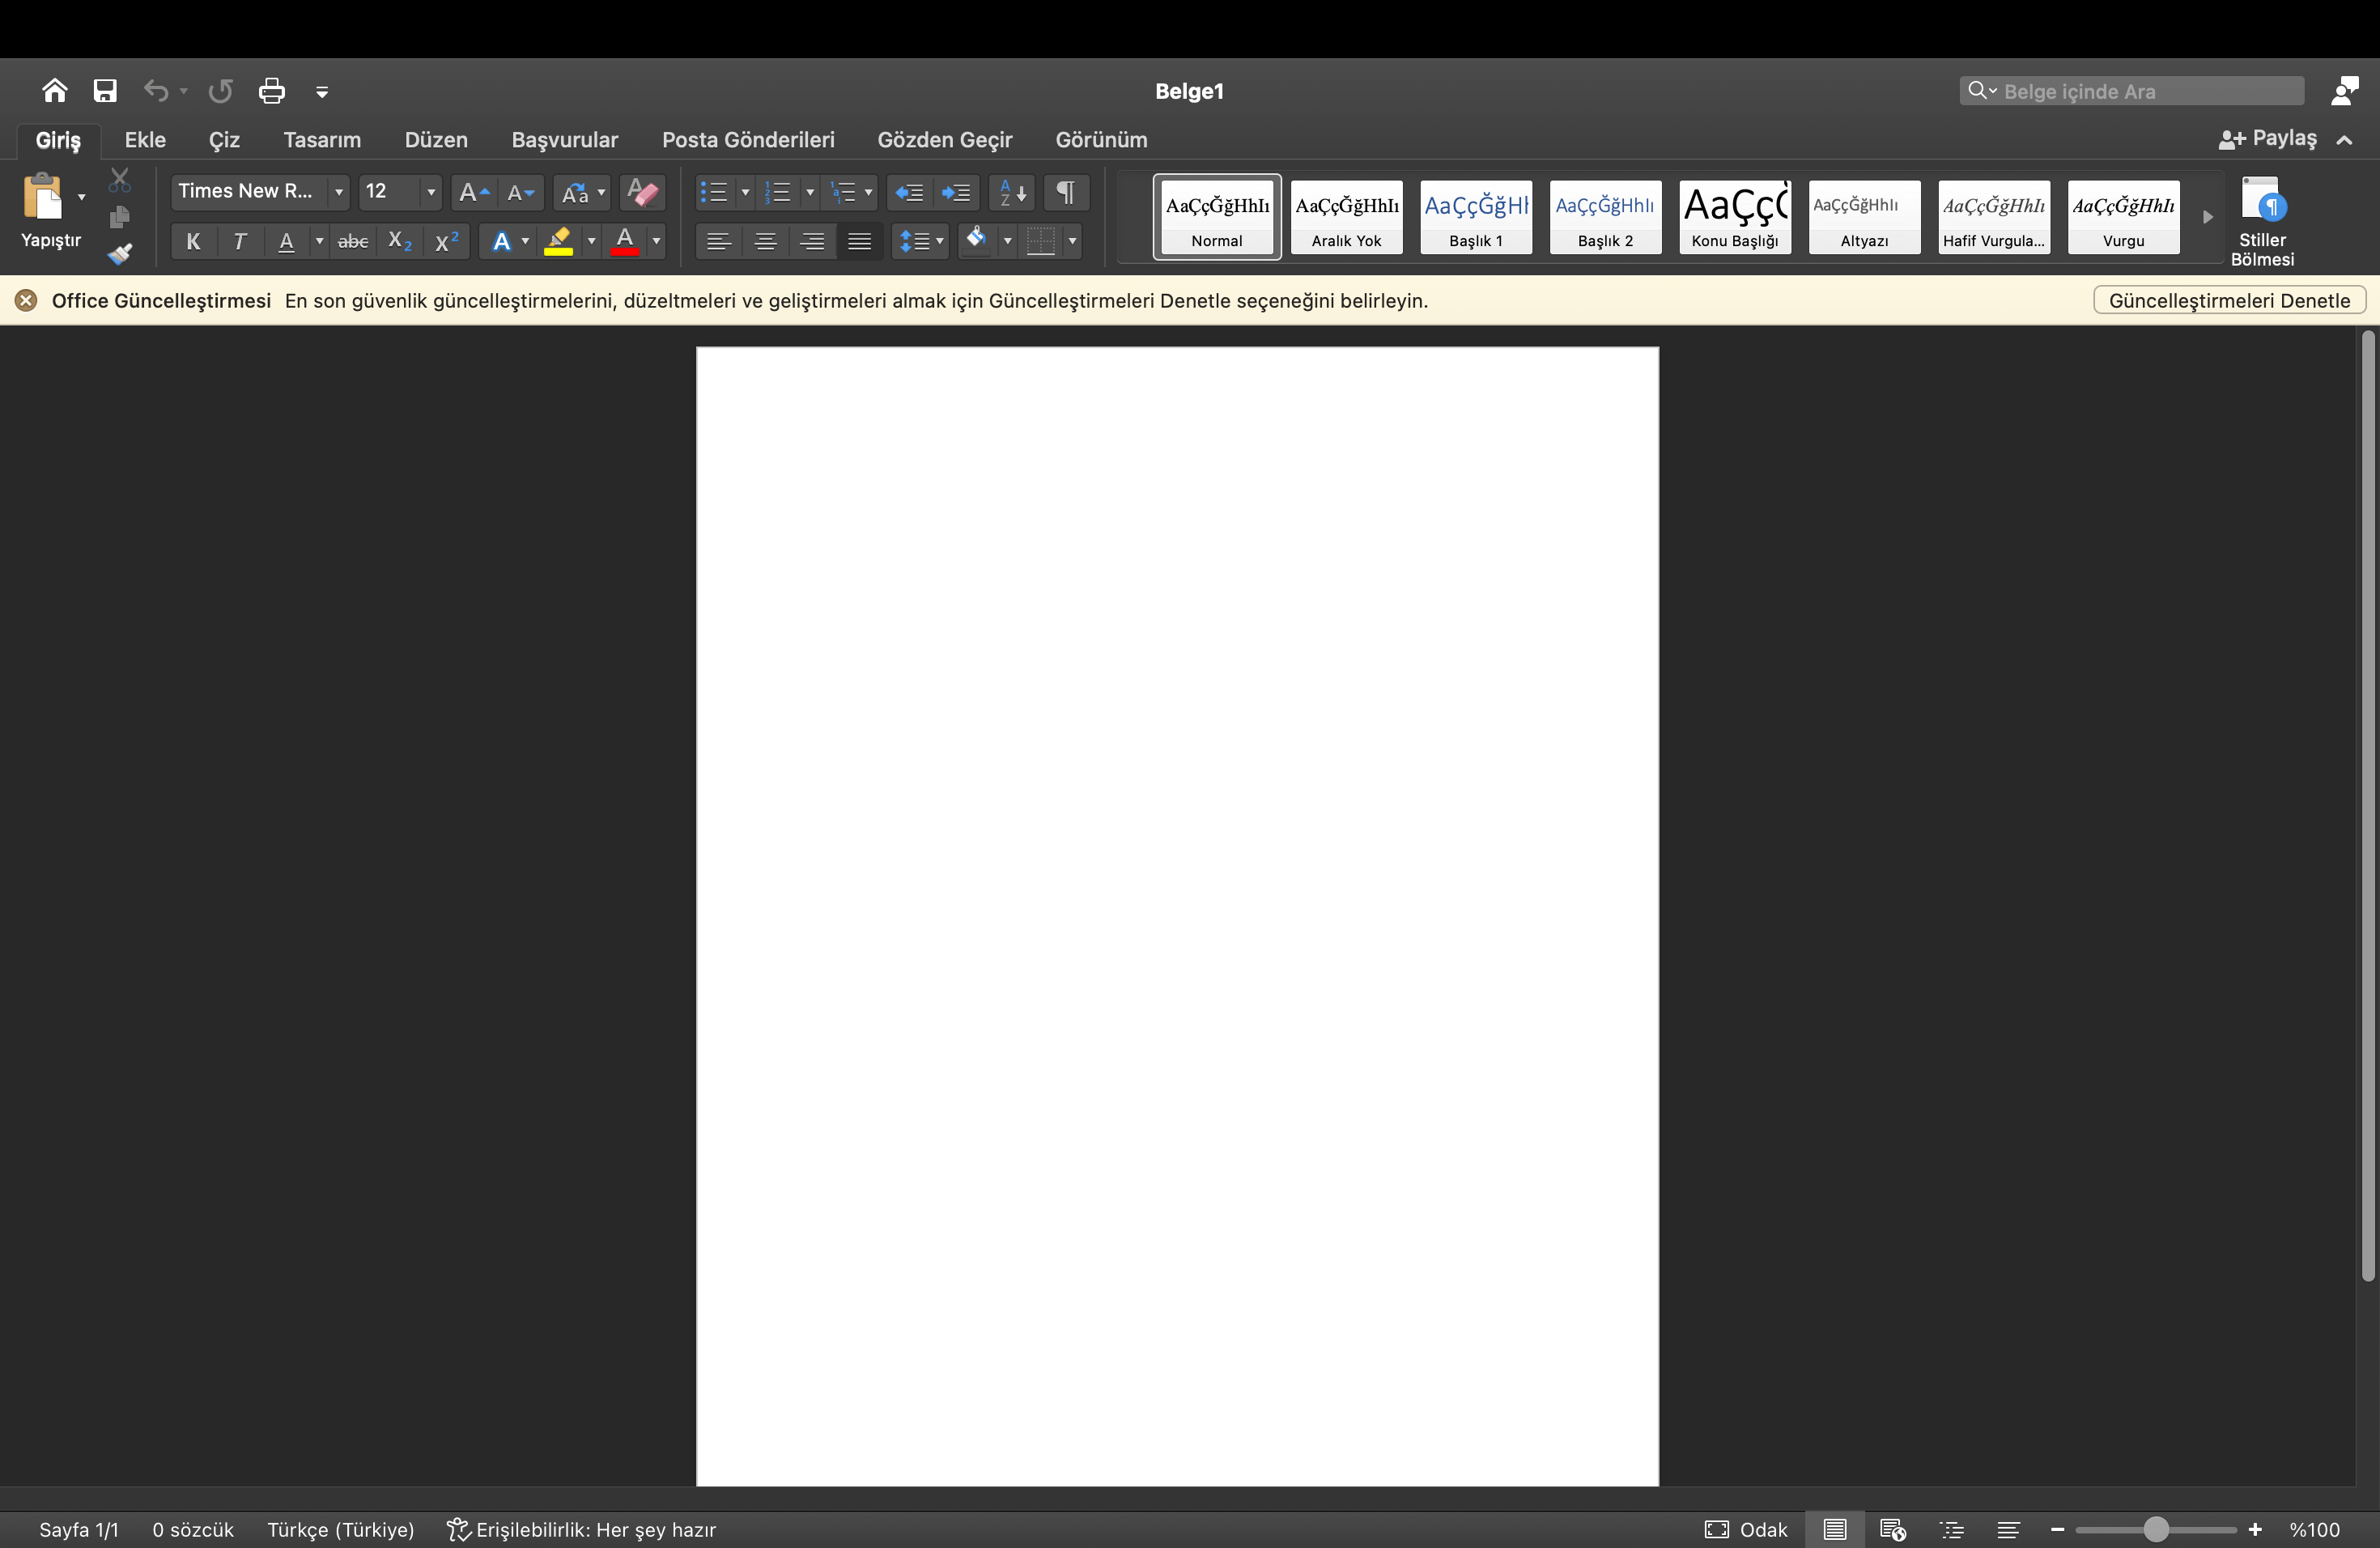
Task: Apply subscript formatting
Action: 400,241
